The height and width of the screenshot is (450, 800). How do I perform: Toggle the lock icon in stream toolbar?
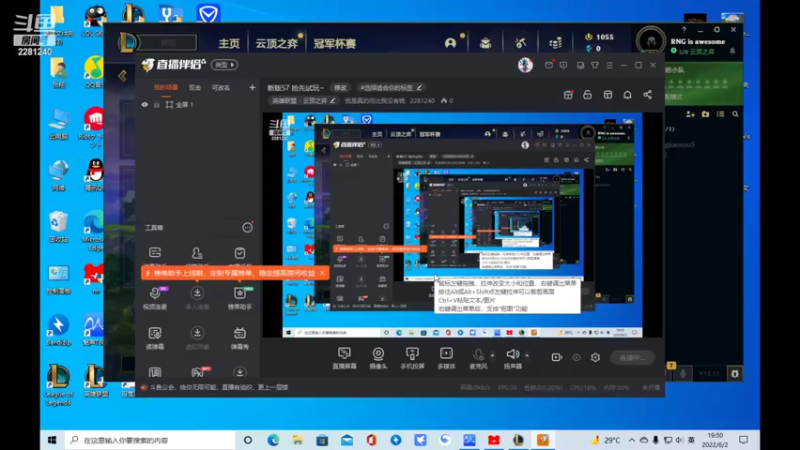point(587,95)
